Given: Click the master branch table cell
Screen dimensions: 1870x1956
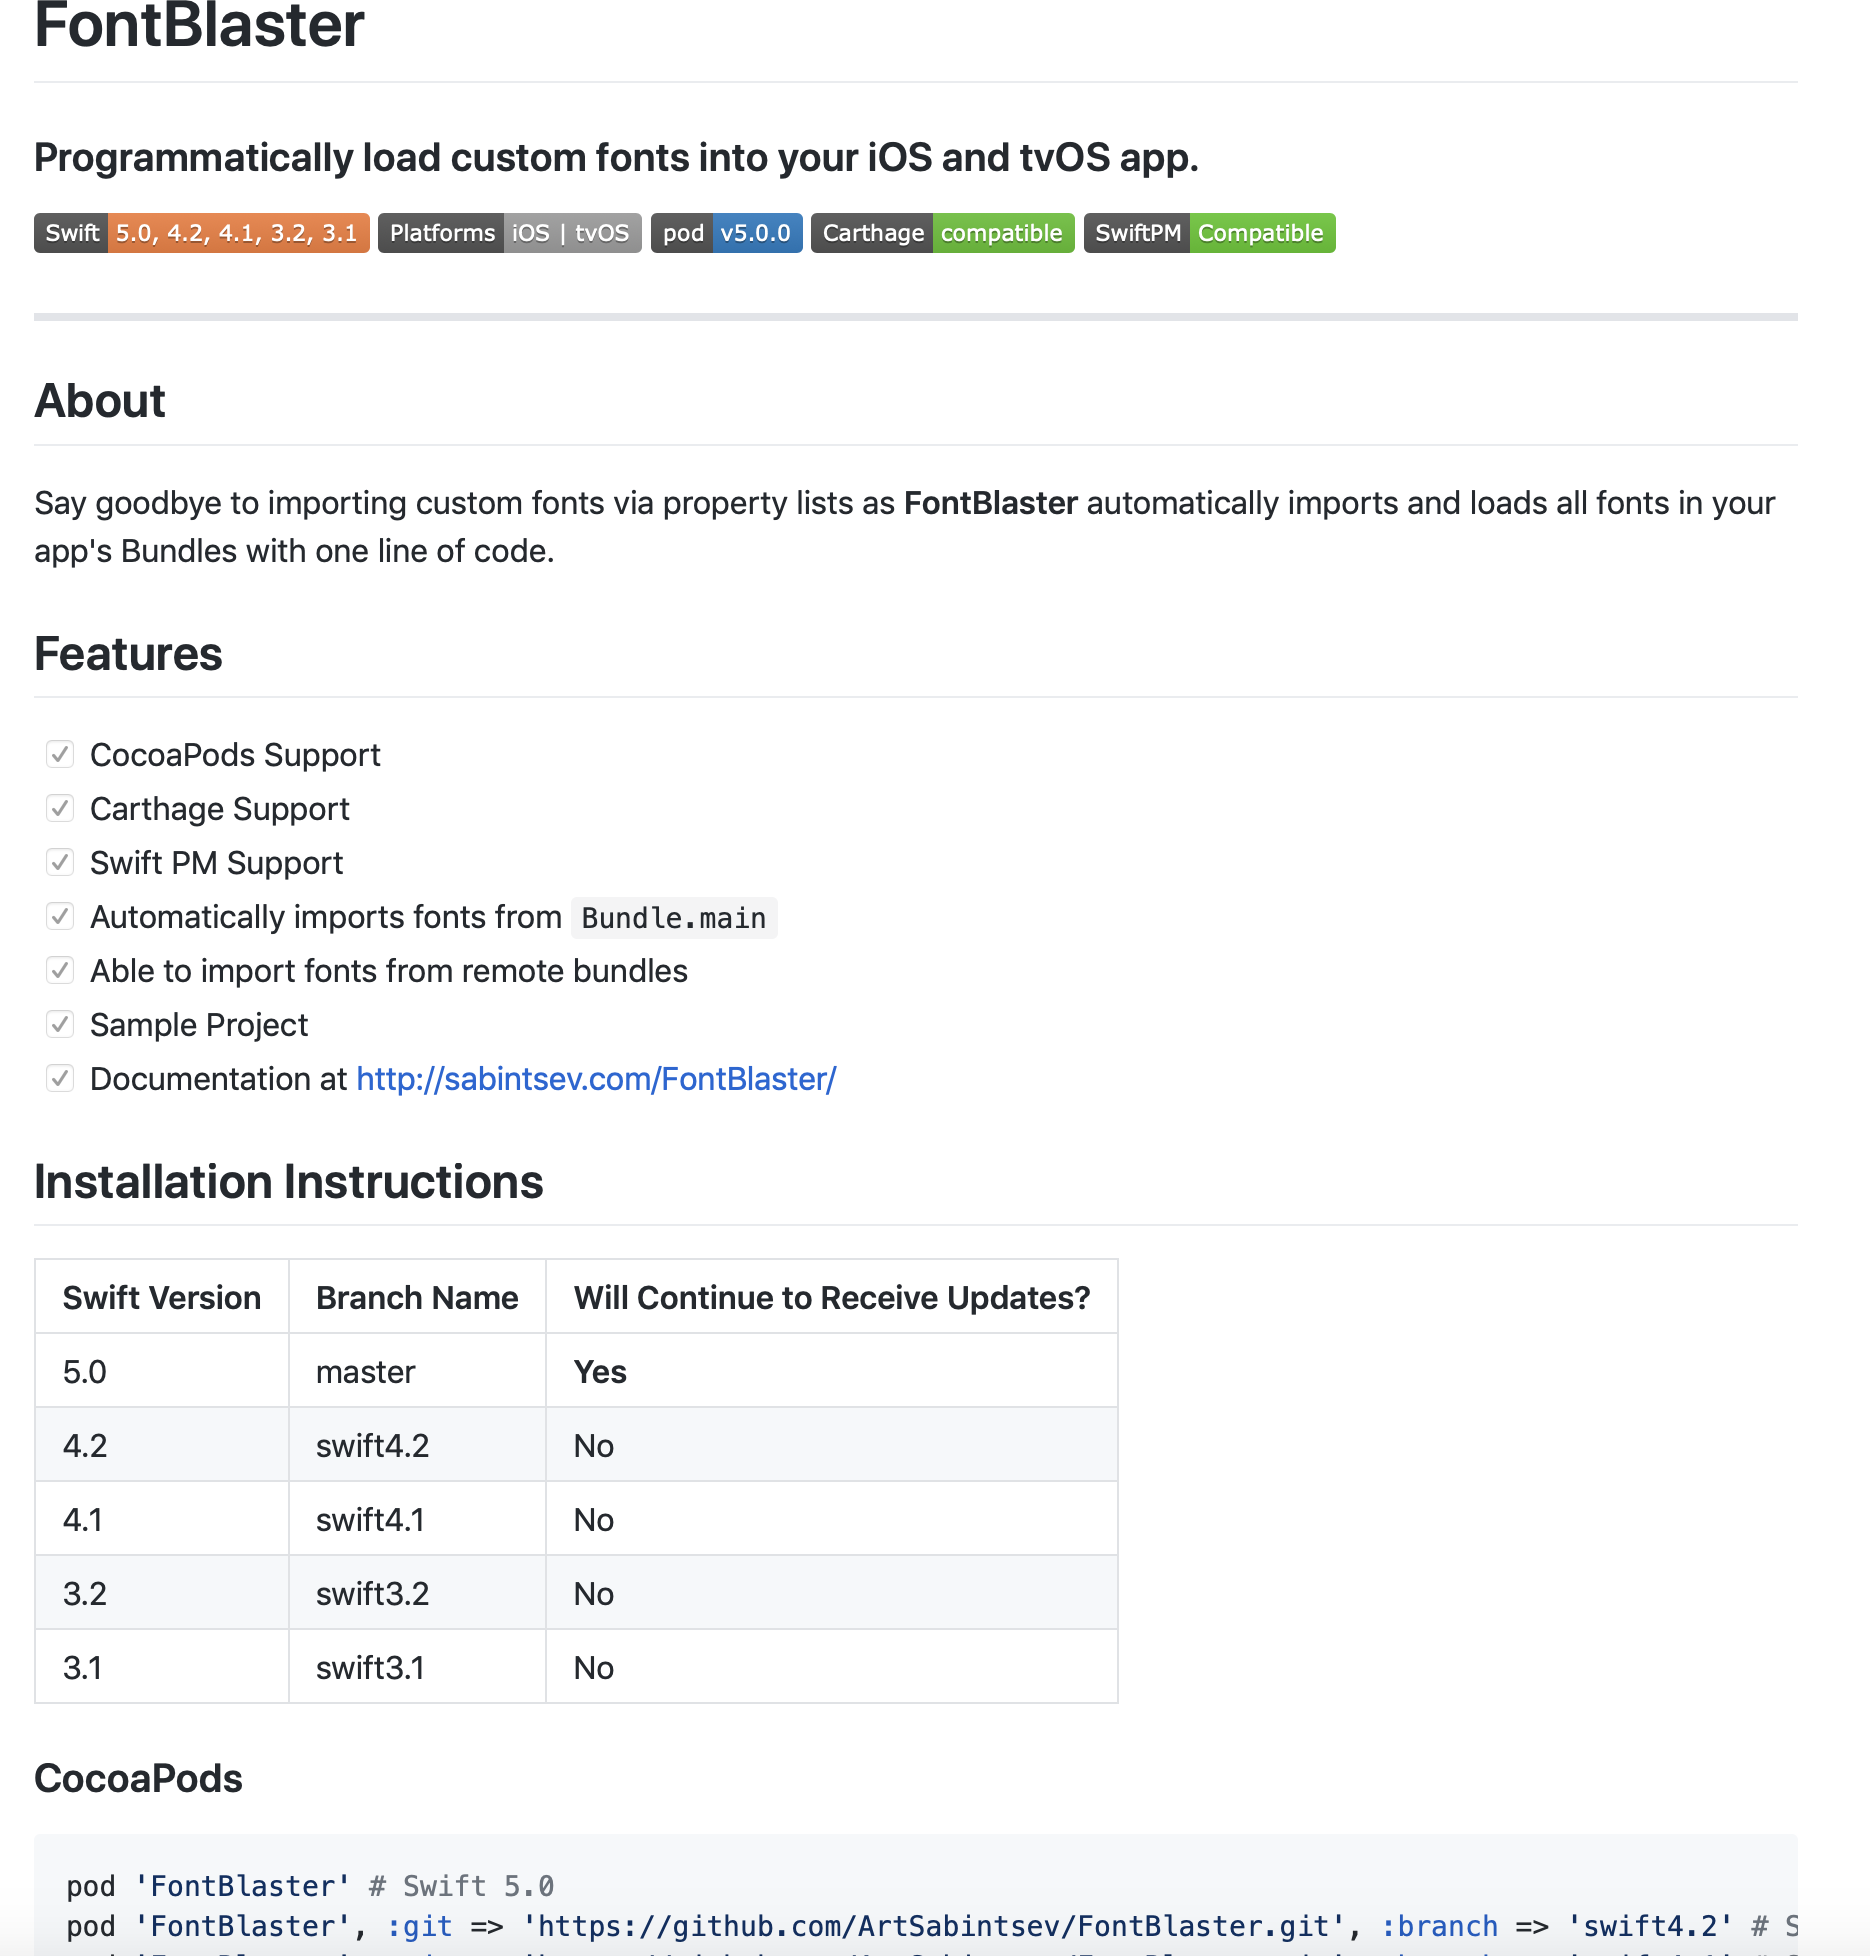Looking at the screenshot, I should [365, 1372].
